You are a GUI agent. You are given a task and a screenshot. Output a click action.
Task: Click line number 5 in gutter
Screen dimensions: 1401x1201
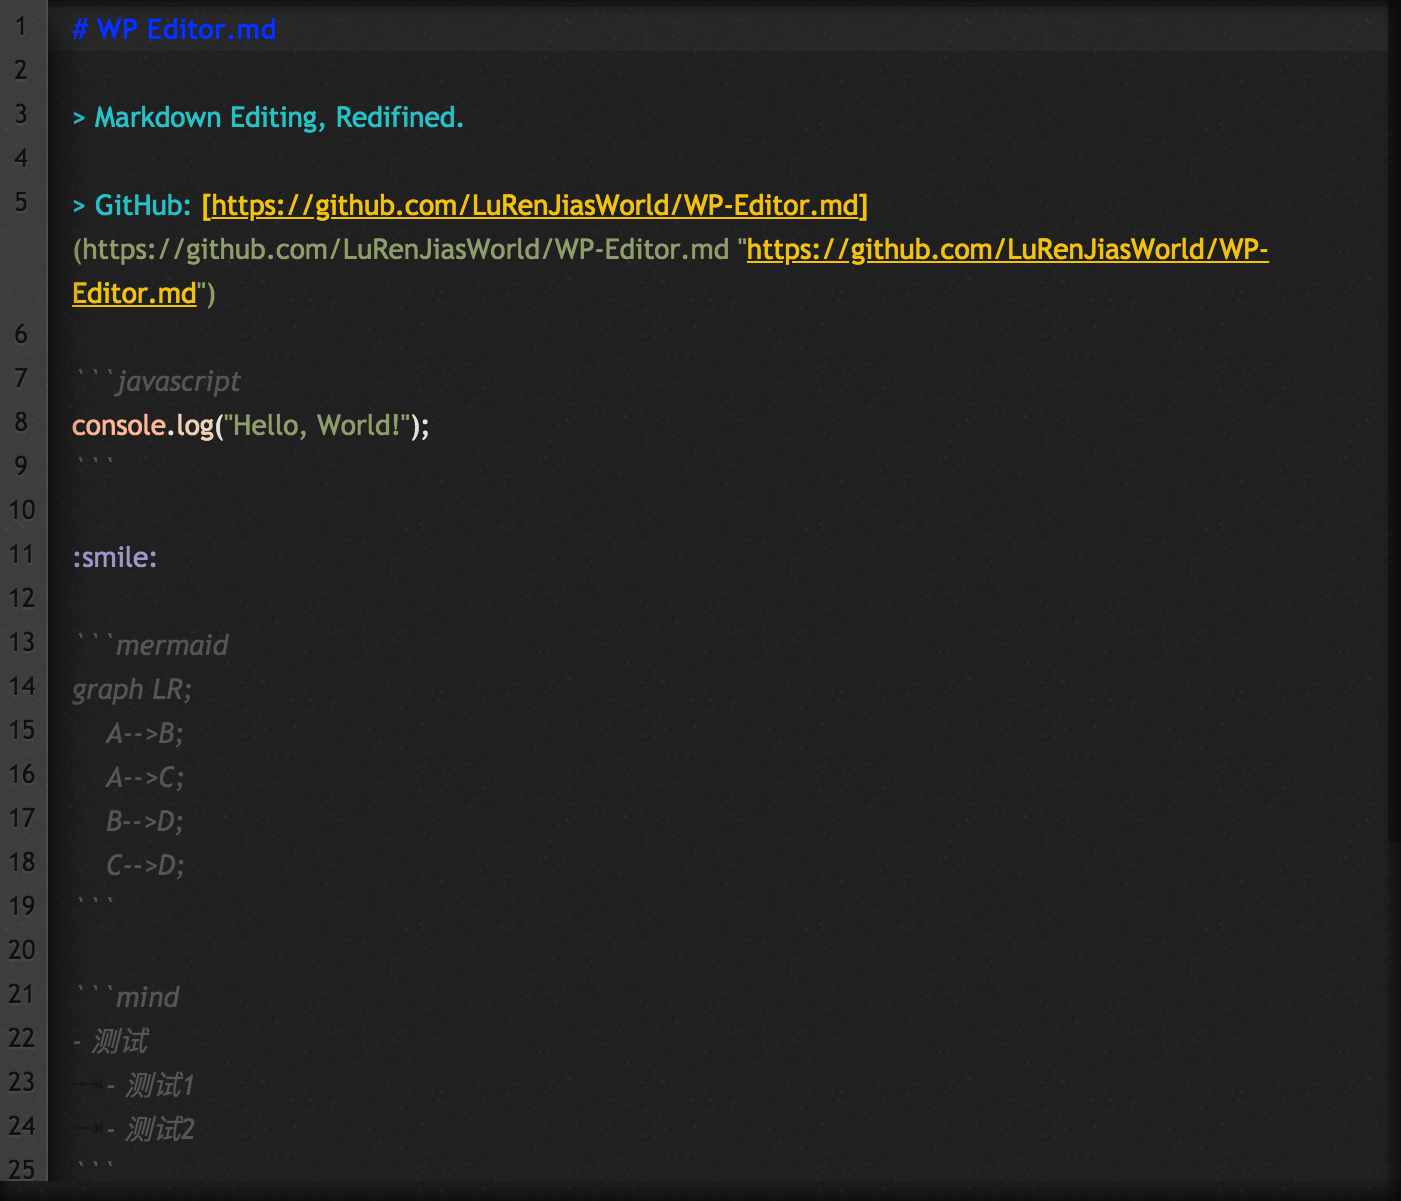click(22, 202)
